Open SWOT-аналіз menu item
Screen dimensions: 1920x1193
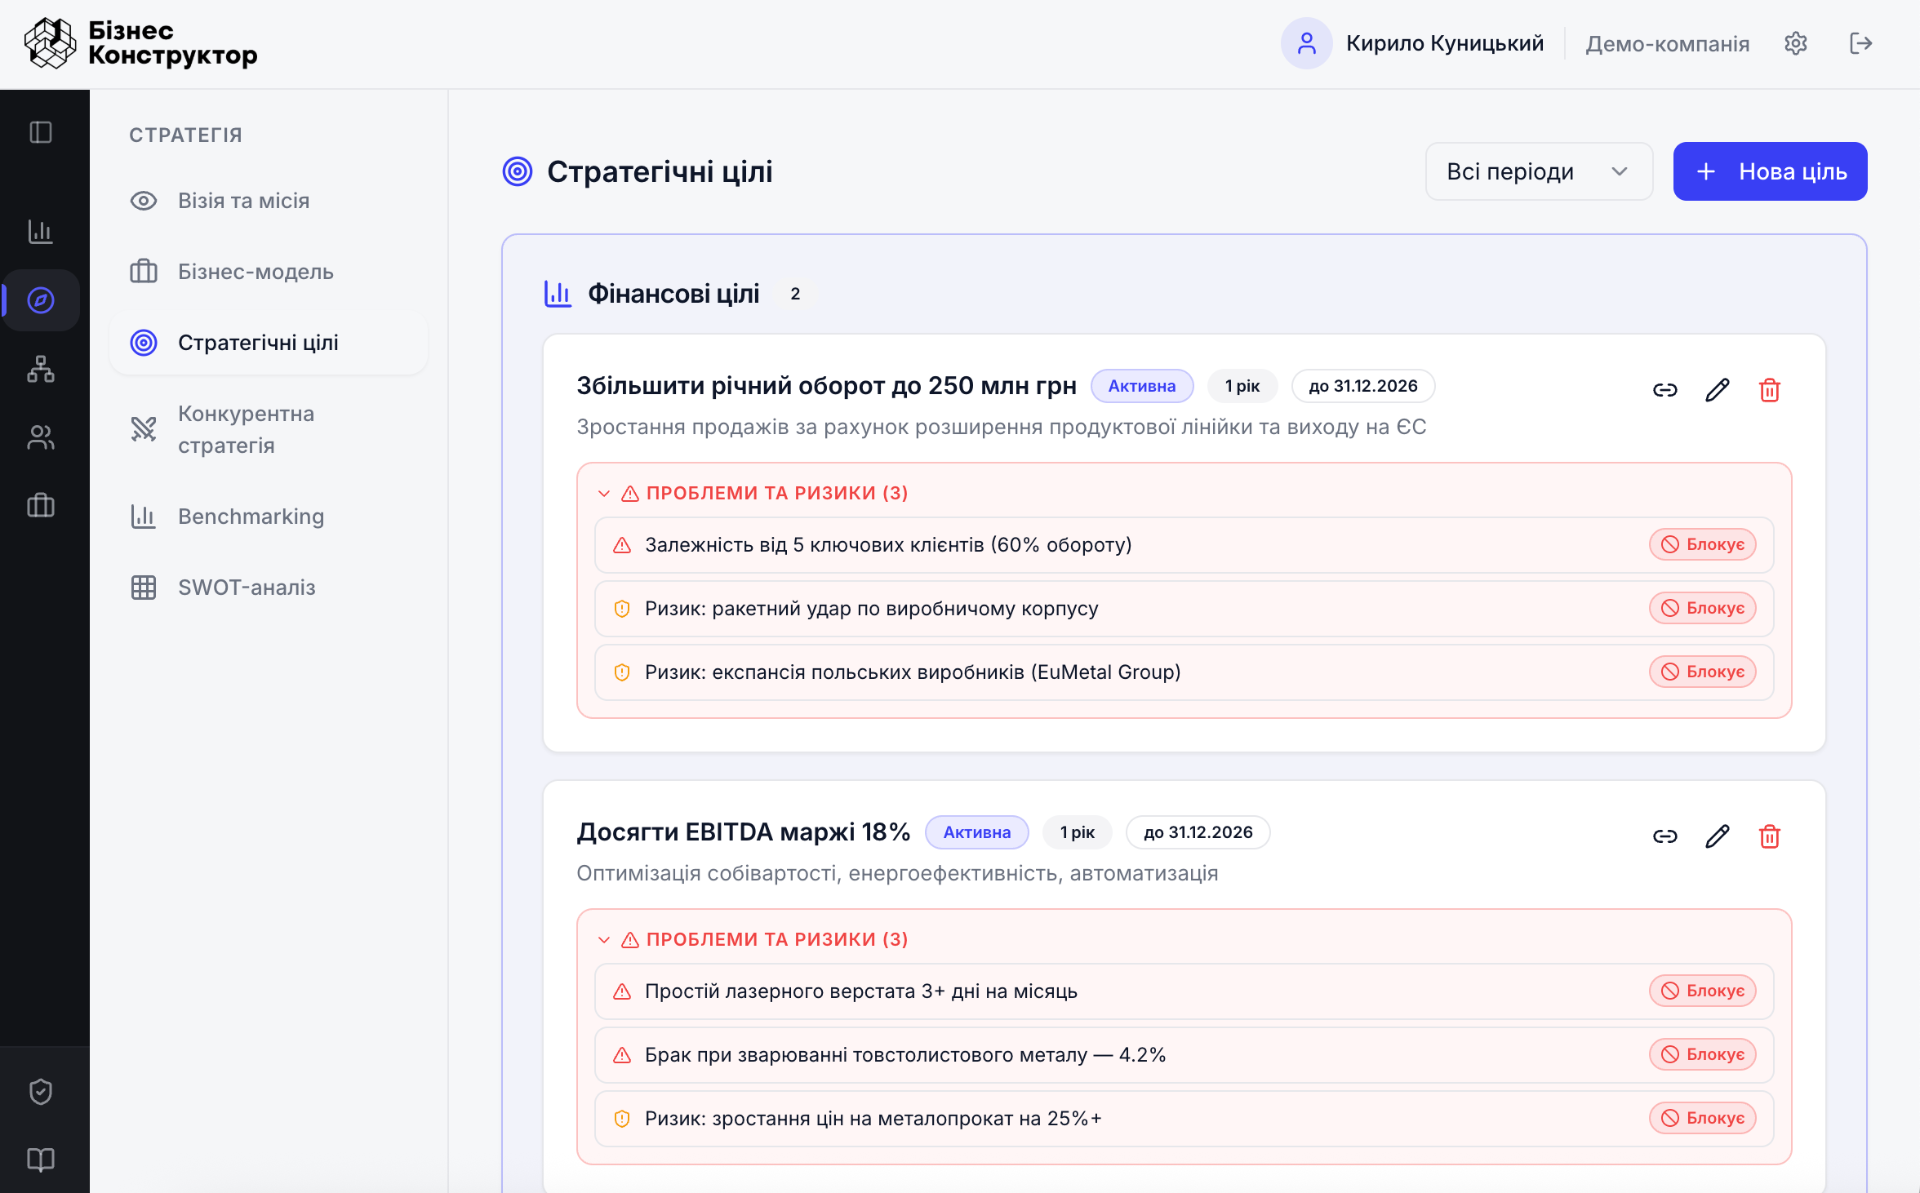269,587
